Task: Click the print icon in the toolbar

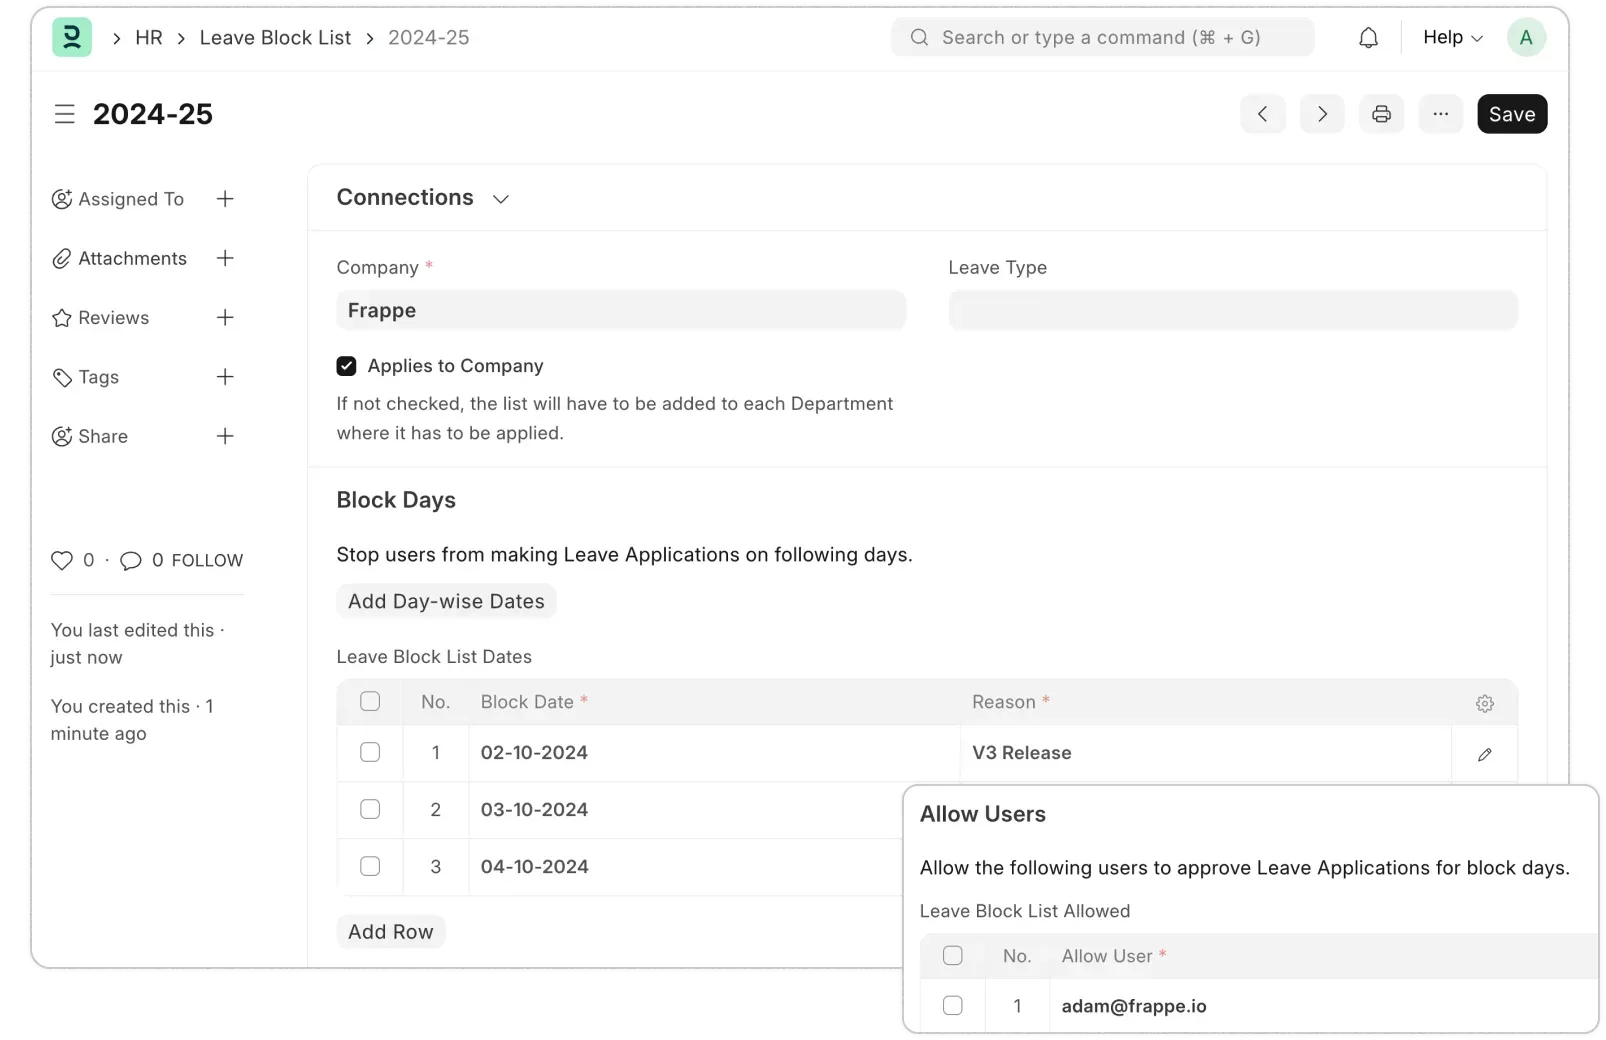Action: point(1381,114)
